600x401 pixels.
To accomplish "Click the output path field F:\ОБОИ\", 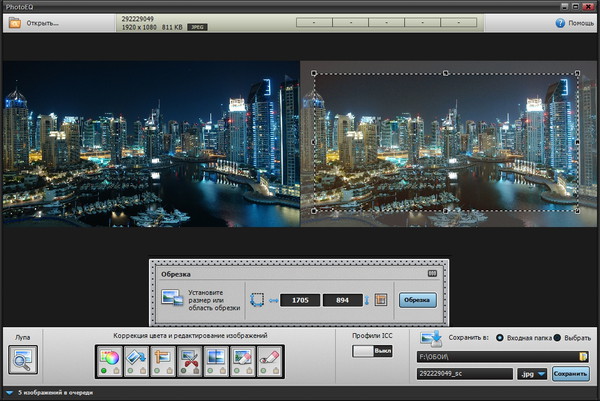I will [502, 357].
